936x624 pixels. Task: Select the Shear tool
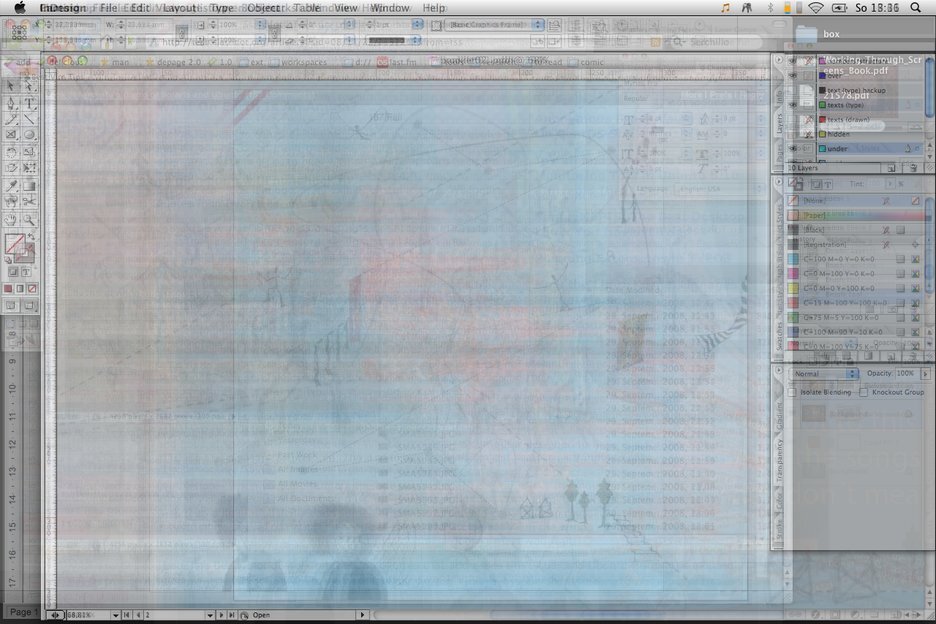click(x=11, y=168)
